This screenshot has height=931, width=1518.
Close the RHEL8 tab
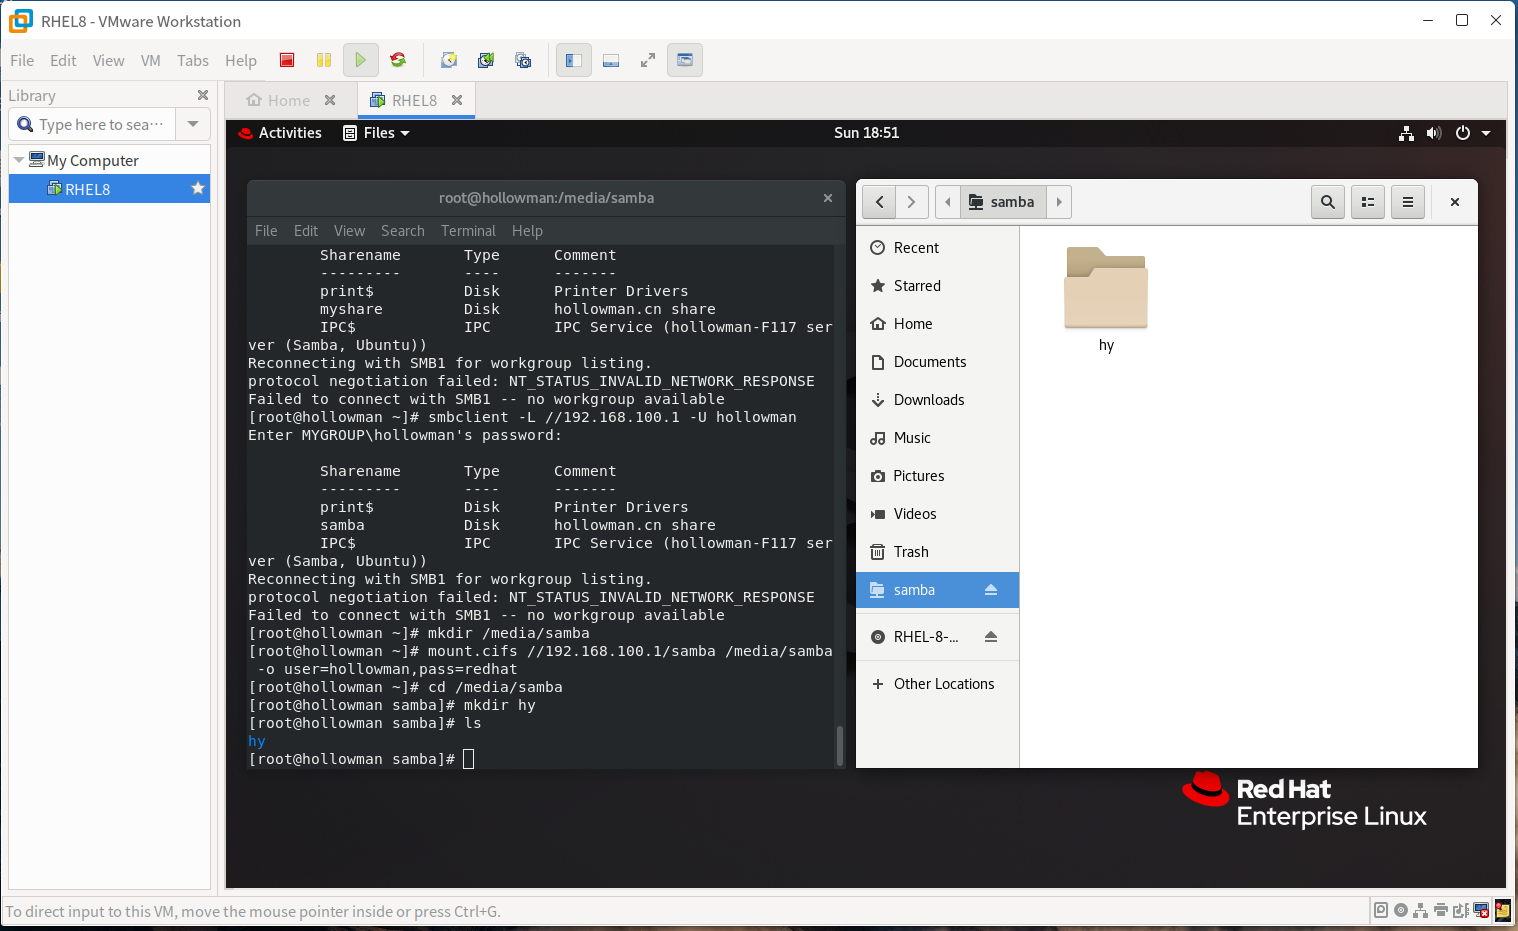[457, 100]
